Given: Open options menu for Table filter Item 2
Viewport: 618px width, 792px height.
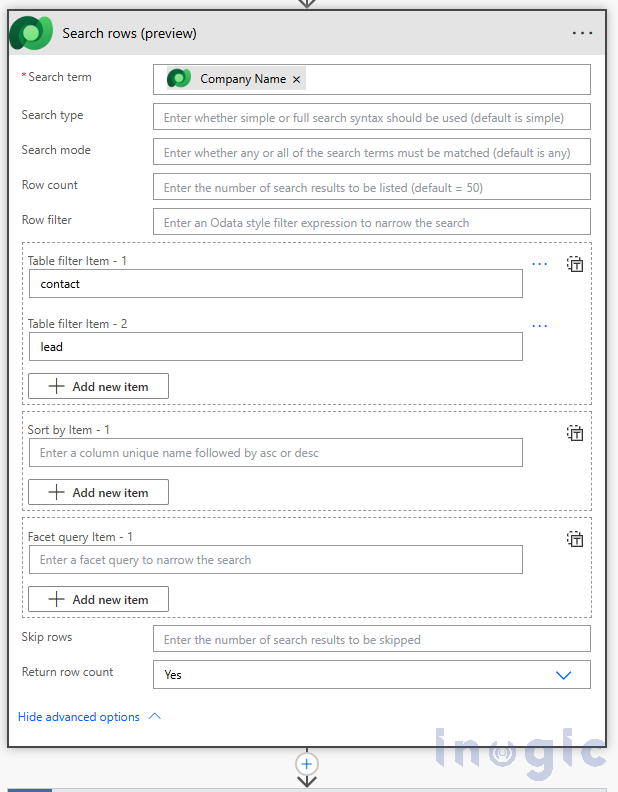Looking at the screenshot, I should (x=540, y=326).
